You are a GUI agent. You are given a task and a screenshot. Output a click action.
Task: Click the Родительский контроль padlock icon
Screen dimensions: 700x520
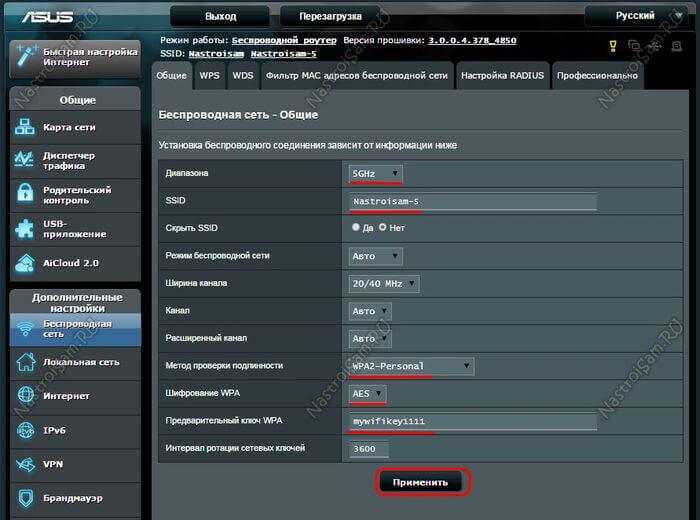point(25,194)
